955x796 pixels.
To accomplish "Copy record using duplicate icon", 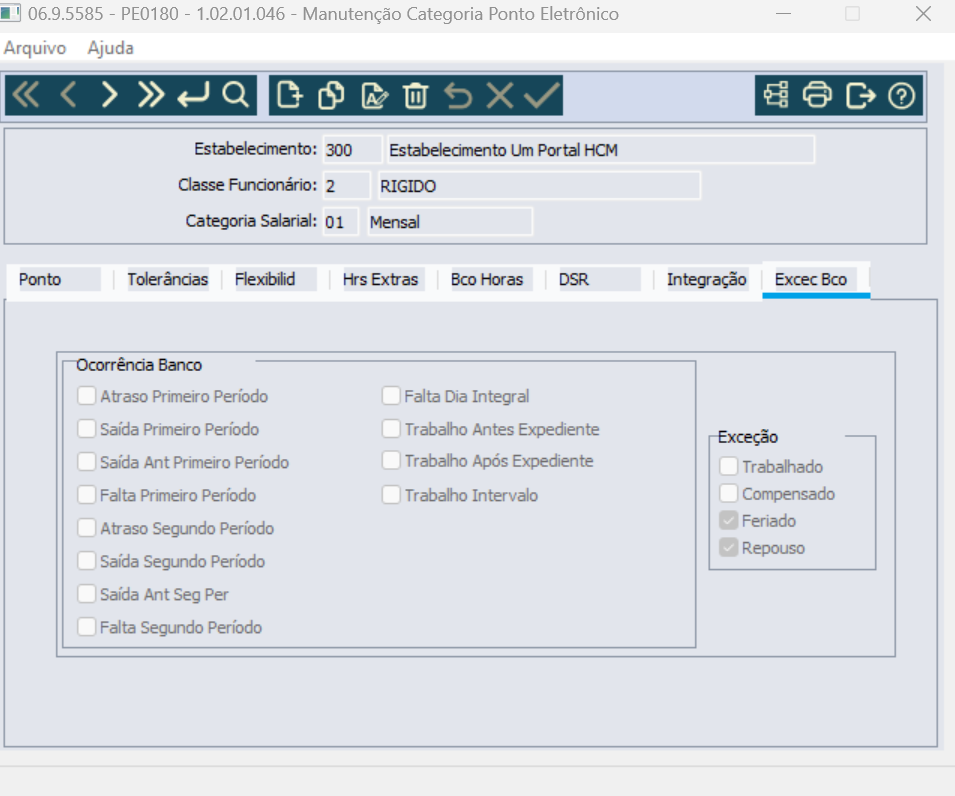I will click(331, 95).
